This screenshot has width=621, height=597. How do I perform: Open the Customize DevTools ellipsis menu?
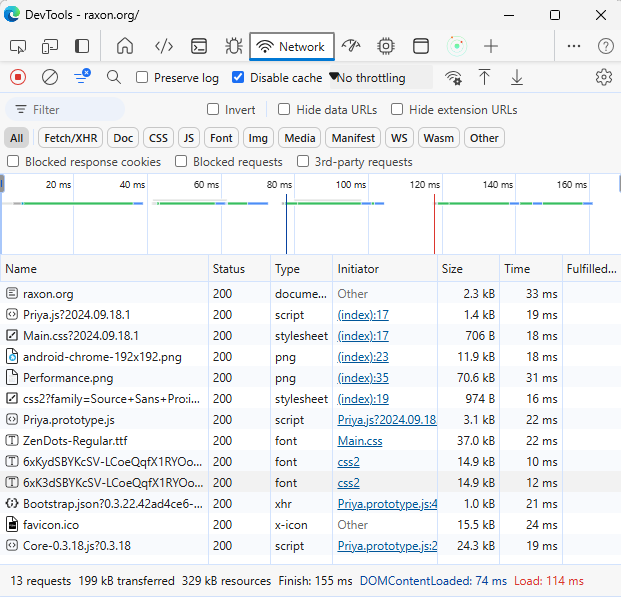(x=574, y=46)
